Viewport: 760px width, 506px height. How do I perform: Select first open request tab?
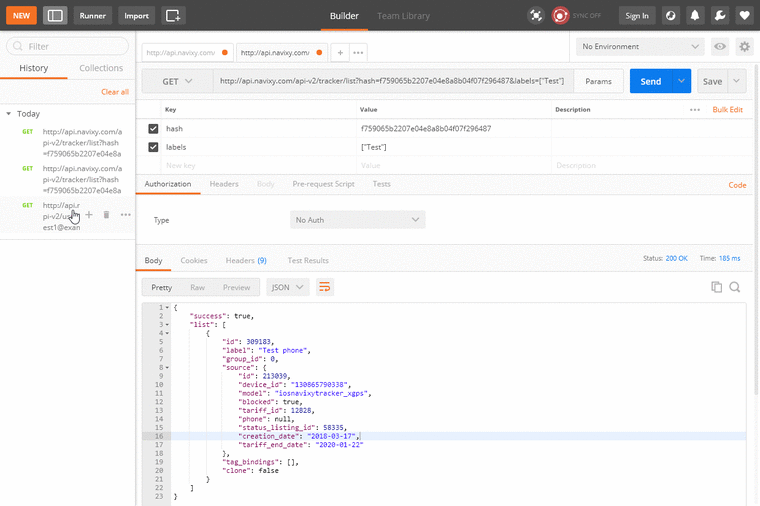tap(187, 52)
